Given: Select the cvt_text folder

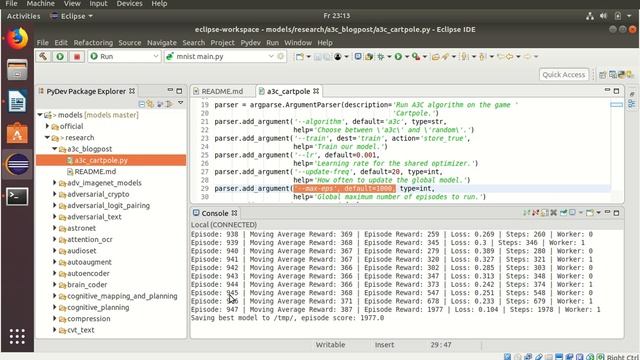Looking at the screenshot, I should pos(80,330).
